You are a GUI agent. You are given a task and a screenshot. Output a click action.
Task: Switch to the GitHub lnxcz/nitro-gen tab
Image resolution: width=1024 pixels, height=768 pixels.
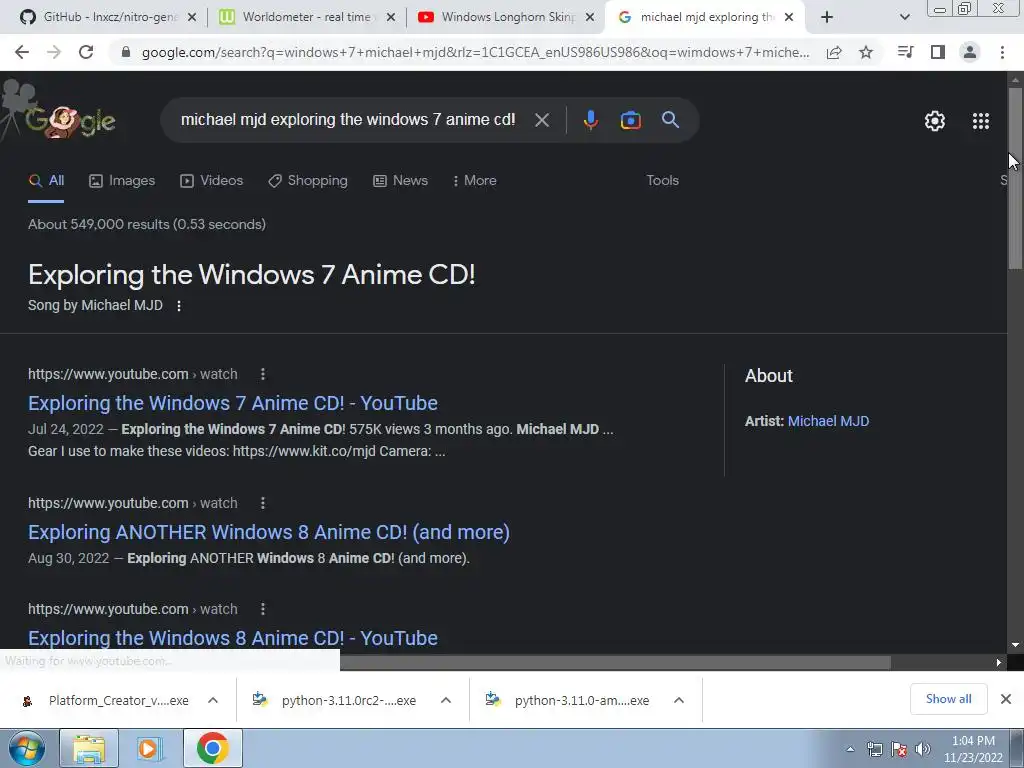(x=109, y=18)
